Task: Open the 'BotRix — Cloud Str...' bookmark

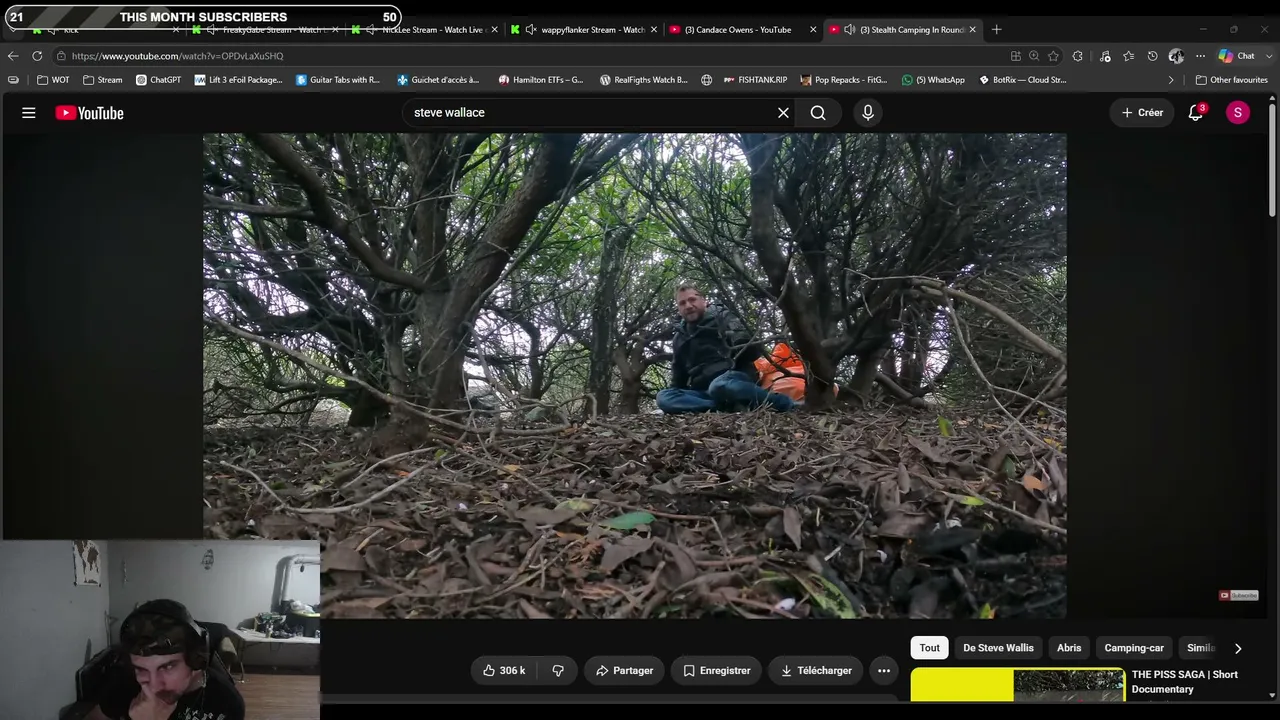Action: (1023, 80)
